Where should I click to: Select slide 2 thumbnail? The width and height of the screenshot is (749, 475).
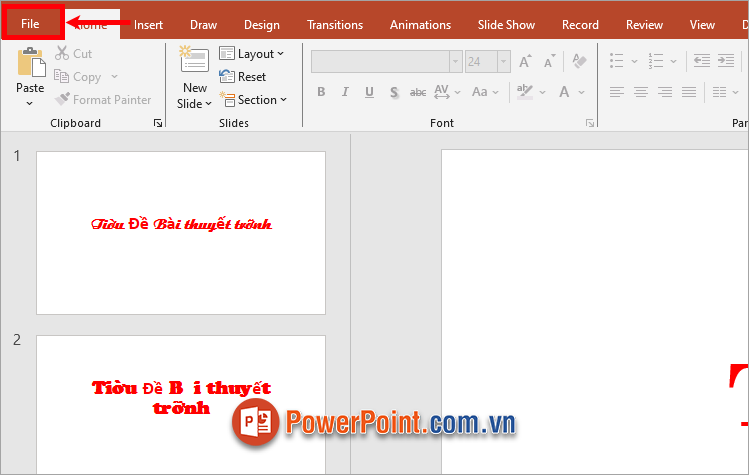click(181, 404)
